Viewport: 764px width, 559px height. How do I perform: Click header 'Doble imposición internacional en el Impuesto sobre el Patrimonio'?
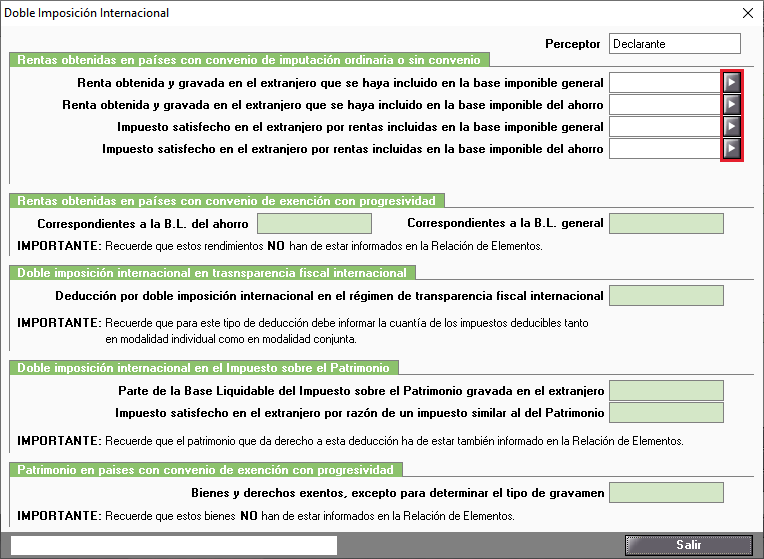[x=204, y=368]
